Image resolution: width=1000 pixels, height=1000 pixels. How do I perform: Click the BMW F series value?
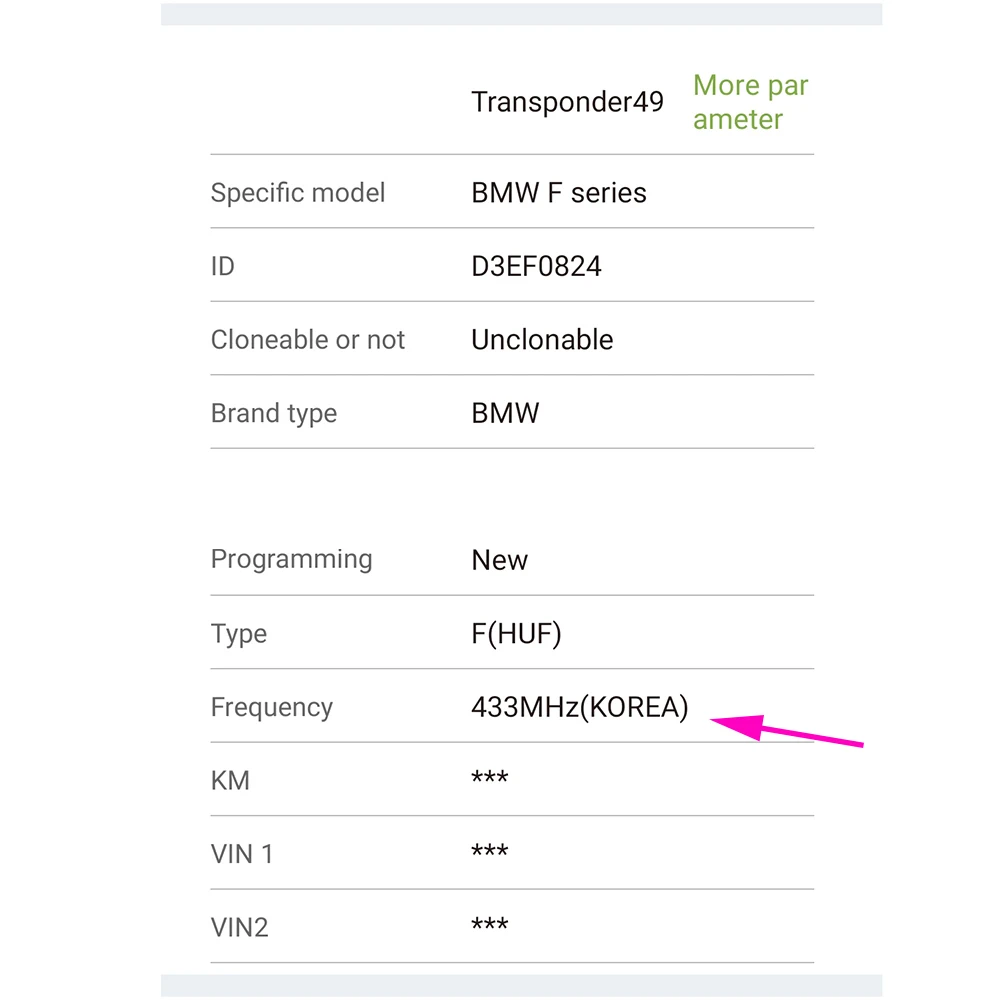[559, 193]
